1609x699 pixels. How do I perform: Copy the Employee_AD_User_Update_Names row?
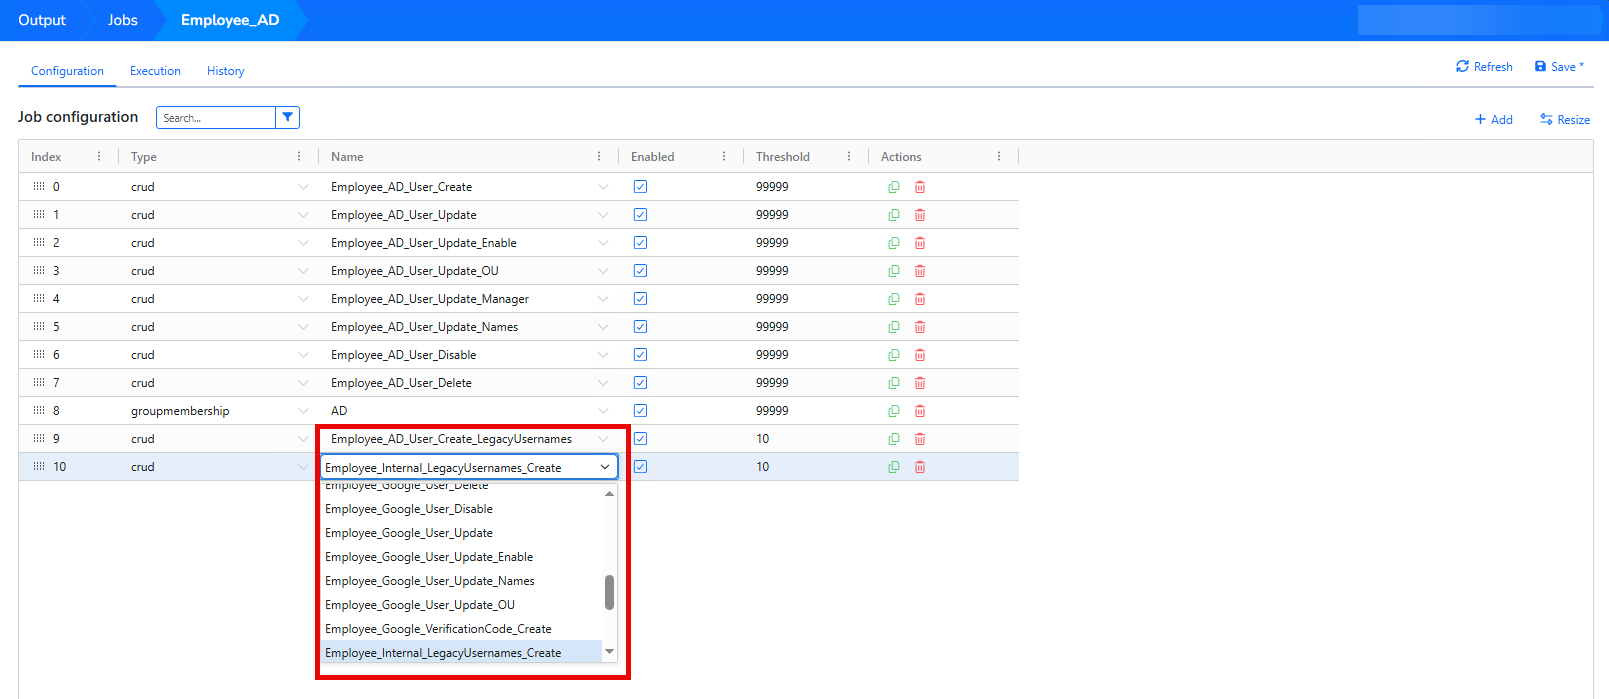[x=894, y=327]
